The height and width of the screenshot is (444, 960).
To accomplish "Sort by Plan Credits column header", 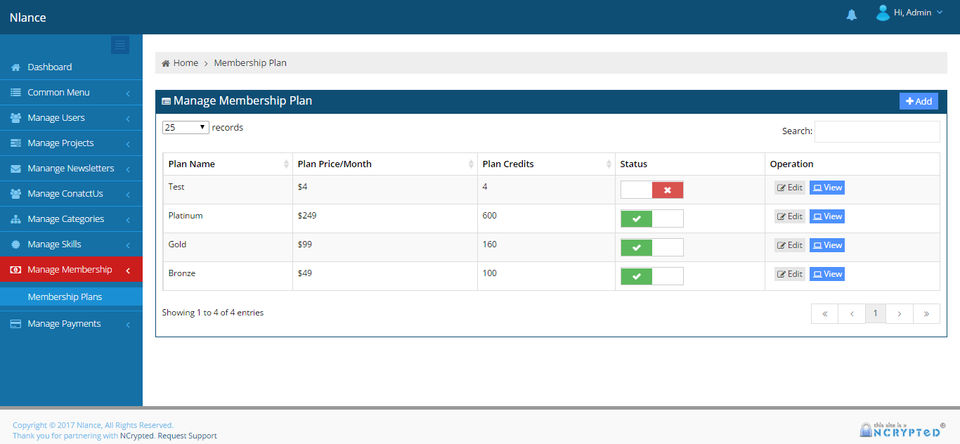I will pyautogui.click(x=546, y=164).
